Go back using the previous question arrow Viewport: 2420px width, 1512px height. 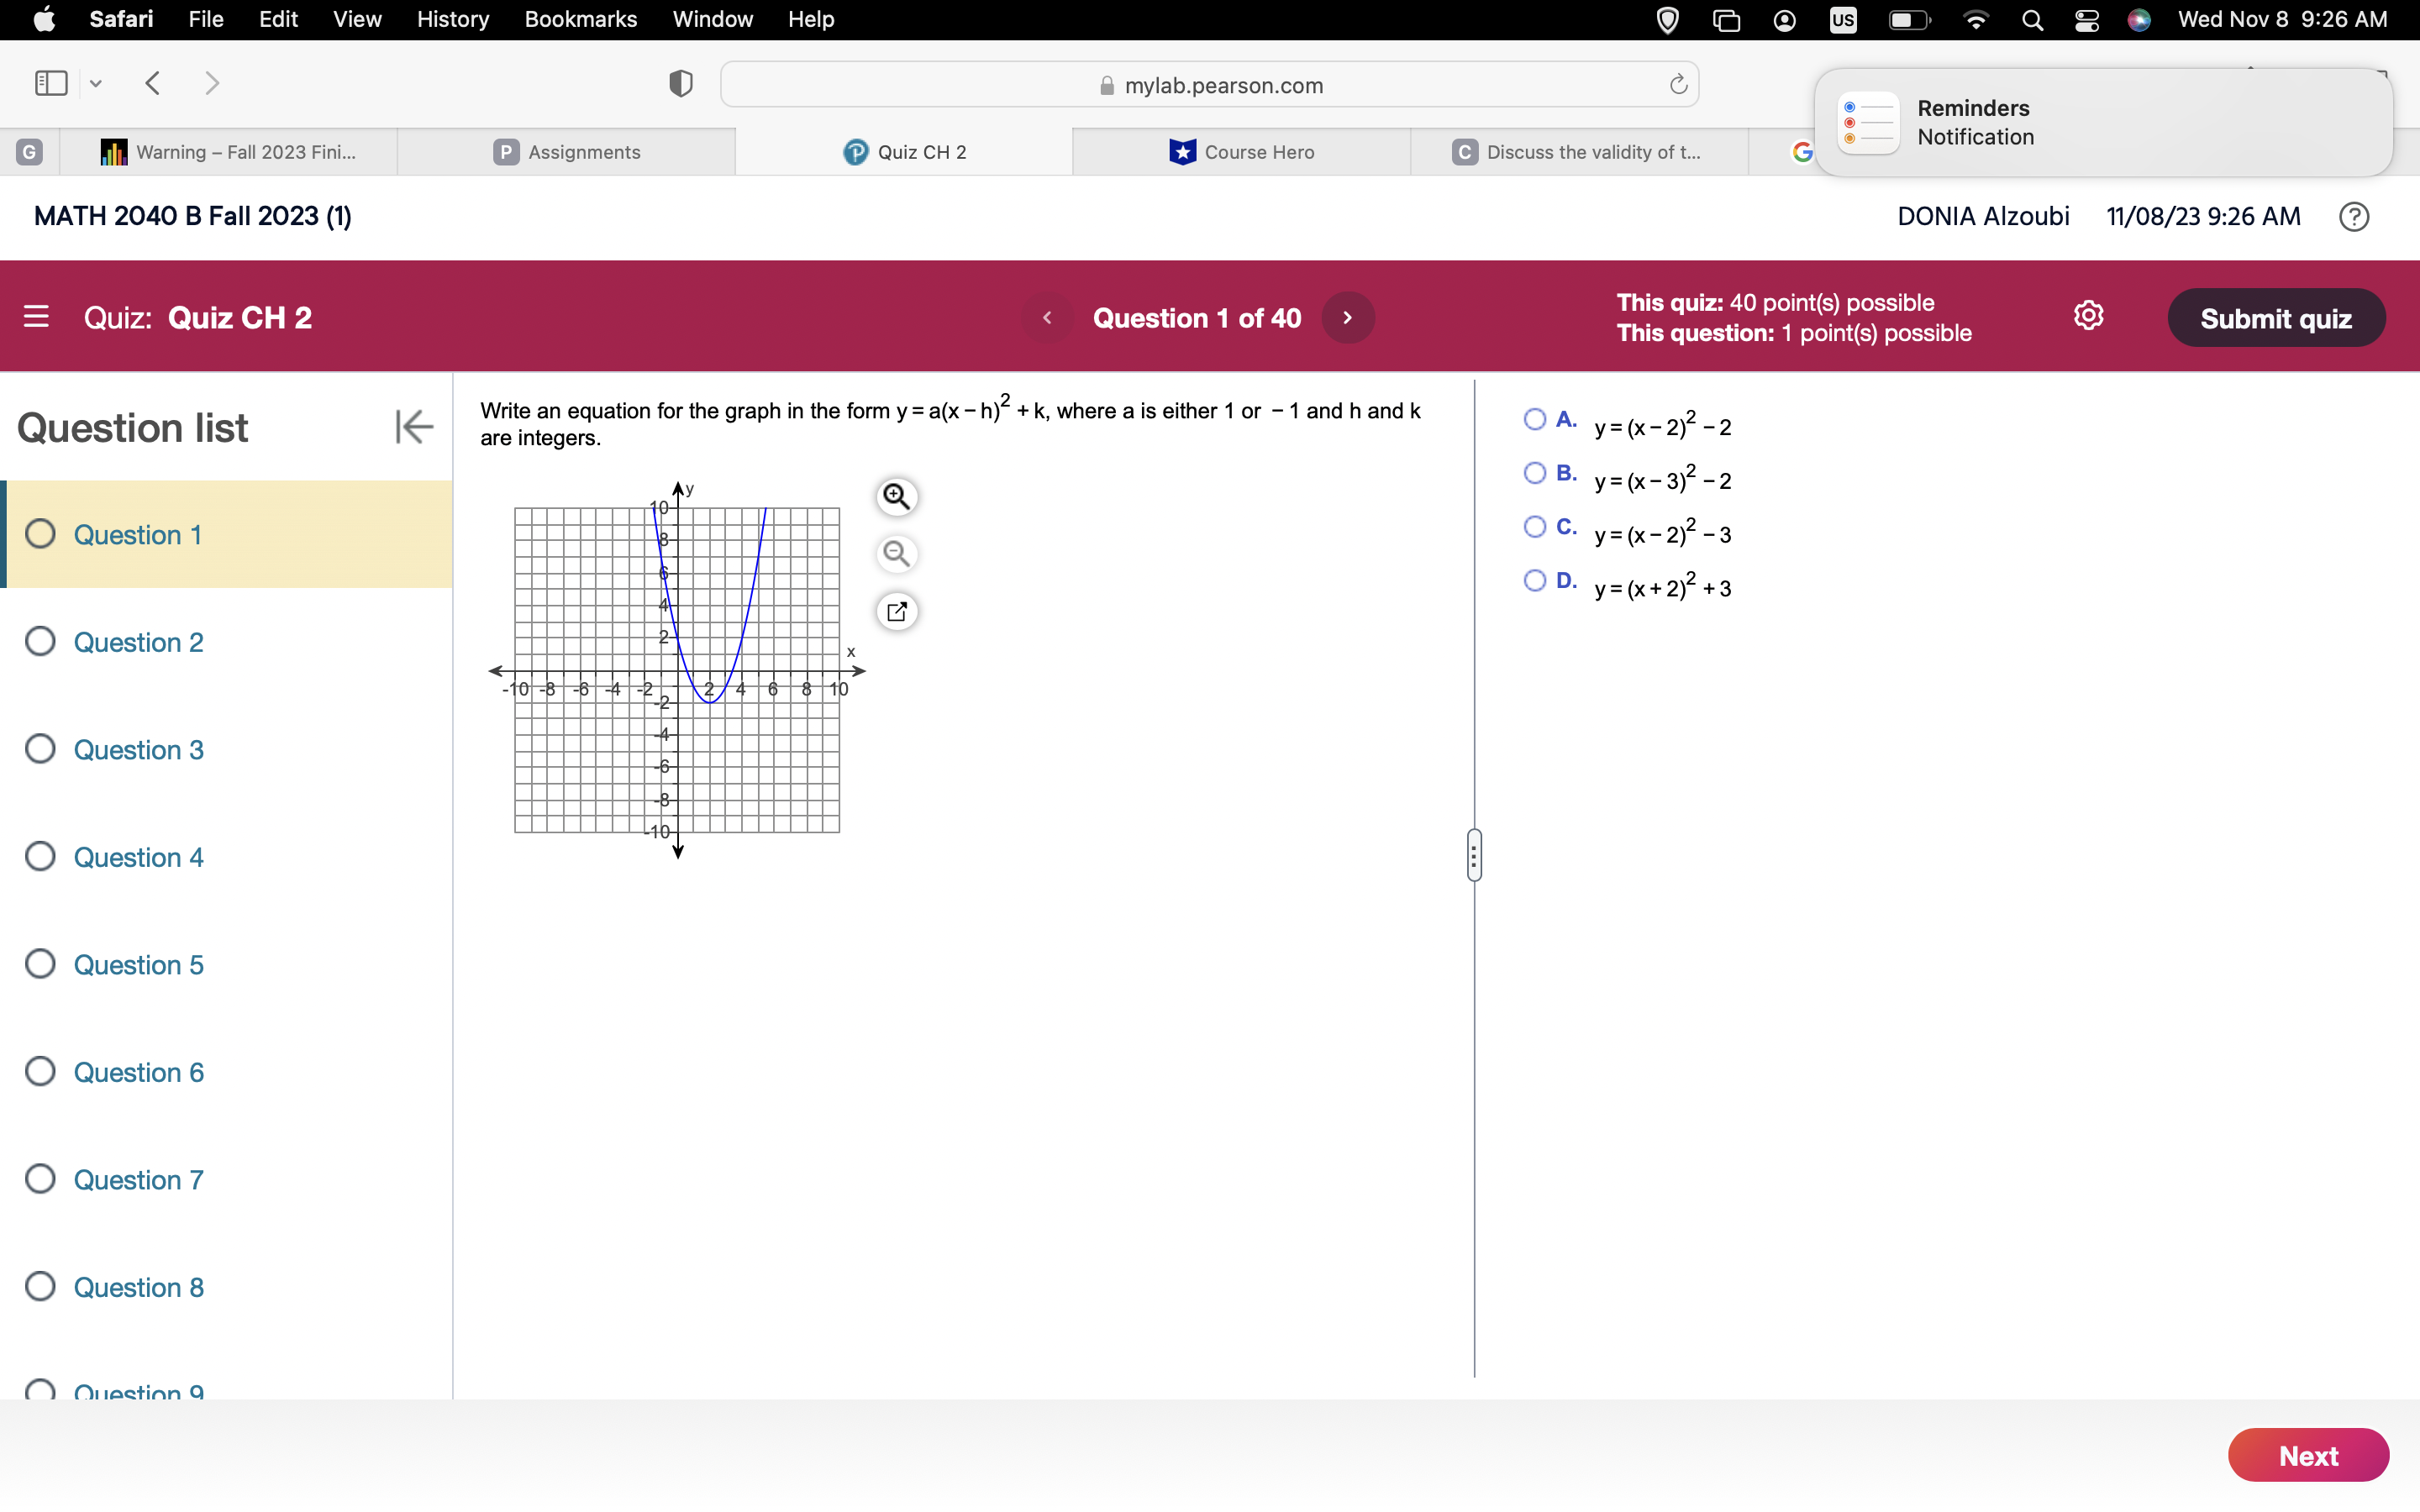click(1048, 317)
